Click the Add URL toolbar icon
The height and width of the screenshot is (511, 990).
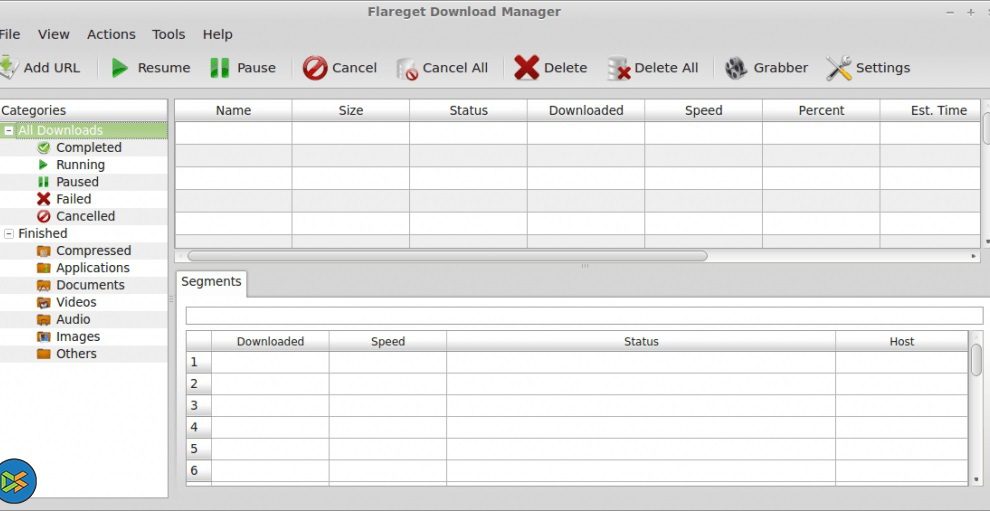tap(8, 68)
